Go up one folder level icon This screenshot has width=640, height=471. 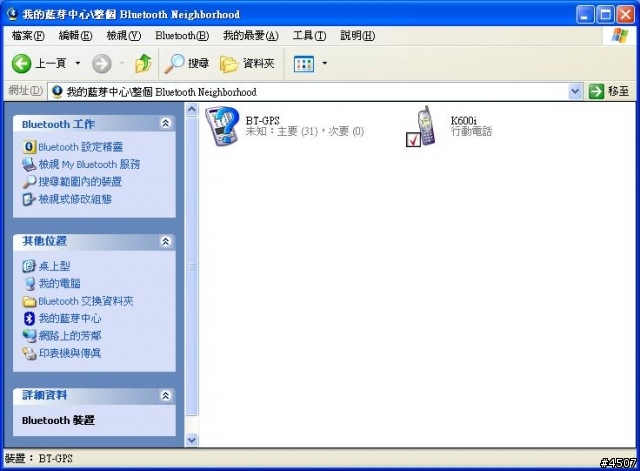[x=143, y=63]
